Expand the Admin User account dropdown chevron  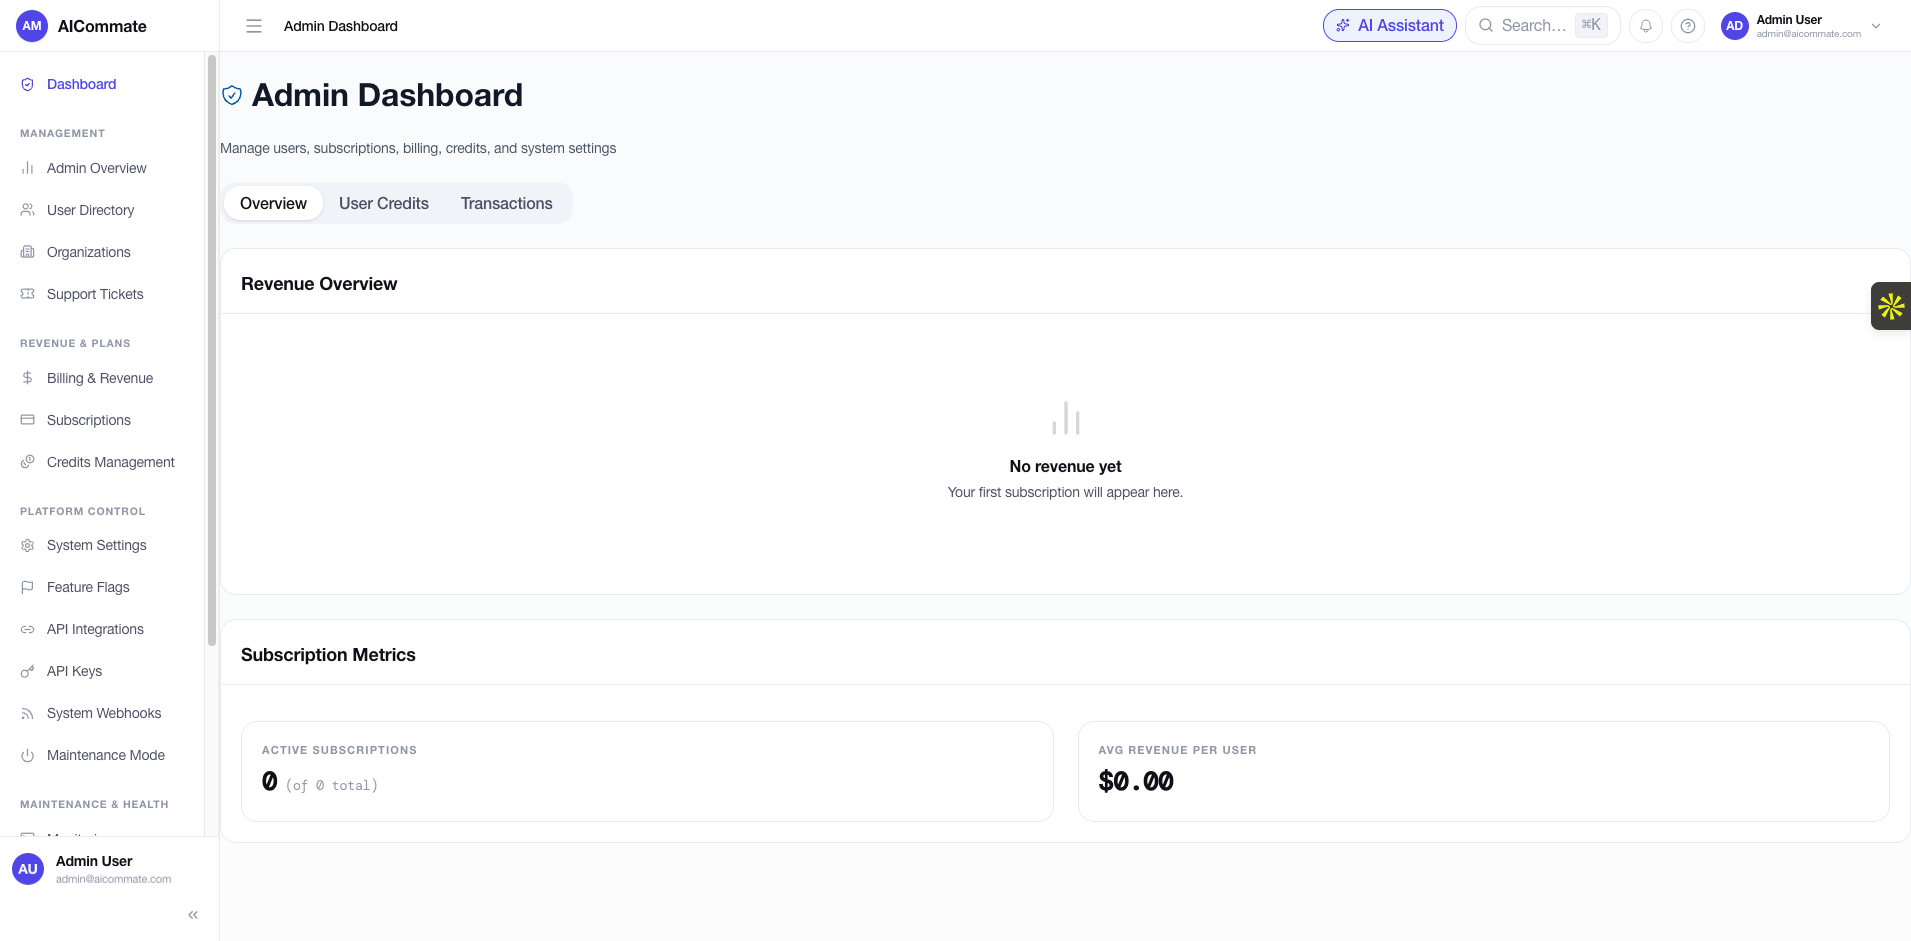pos(1876,26)
